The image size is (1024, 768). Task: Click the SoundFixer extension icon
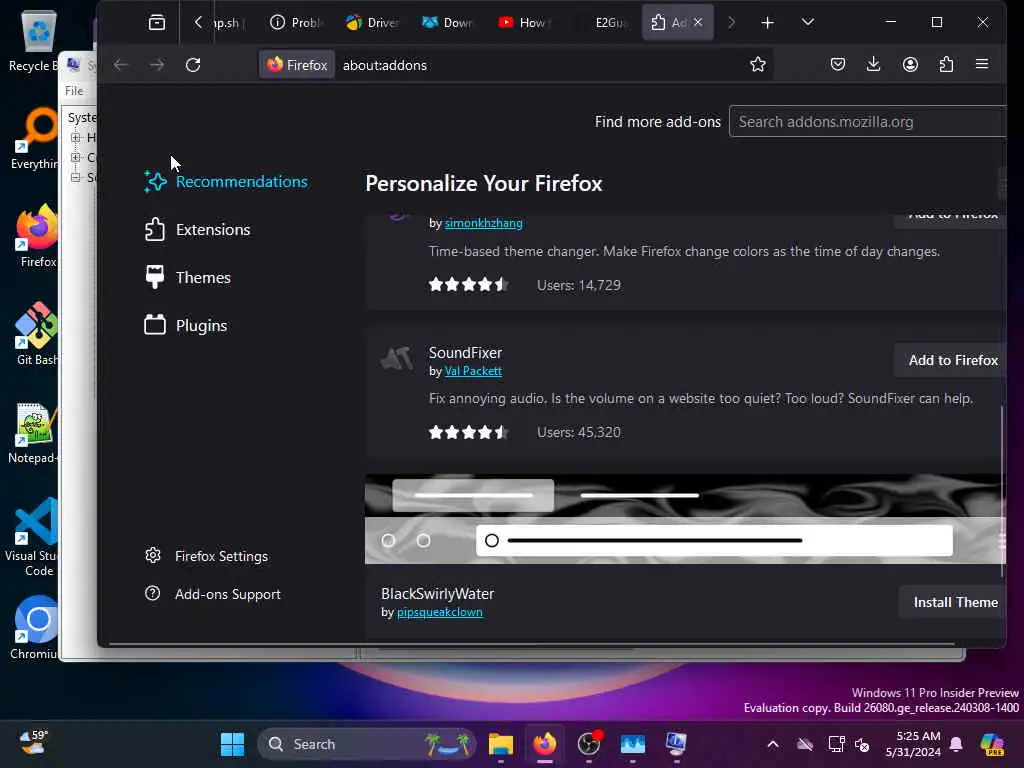tap(397, 359)
